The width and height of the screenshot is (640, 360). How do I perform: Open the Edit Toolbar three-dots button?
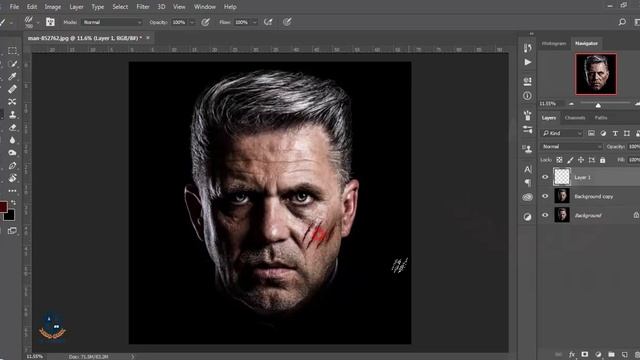tap(12, 191)
